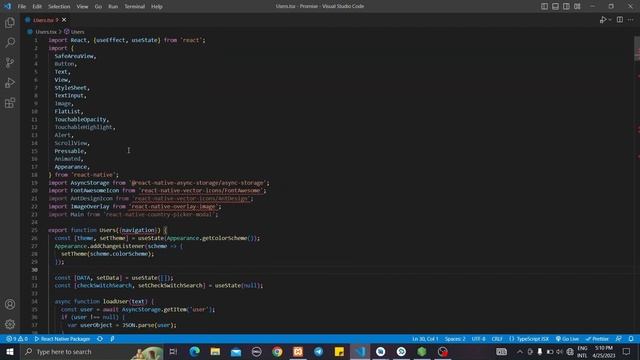
Task: Click the TouchableOpacity import line
Action: (81, 120)
